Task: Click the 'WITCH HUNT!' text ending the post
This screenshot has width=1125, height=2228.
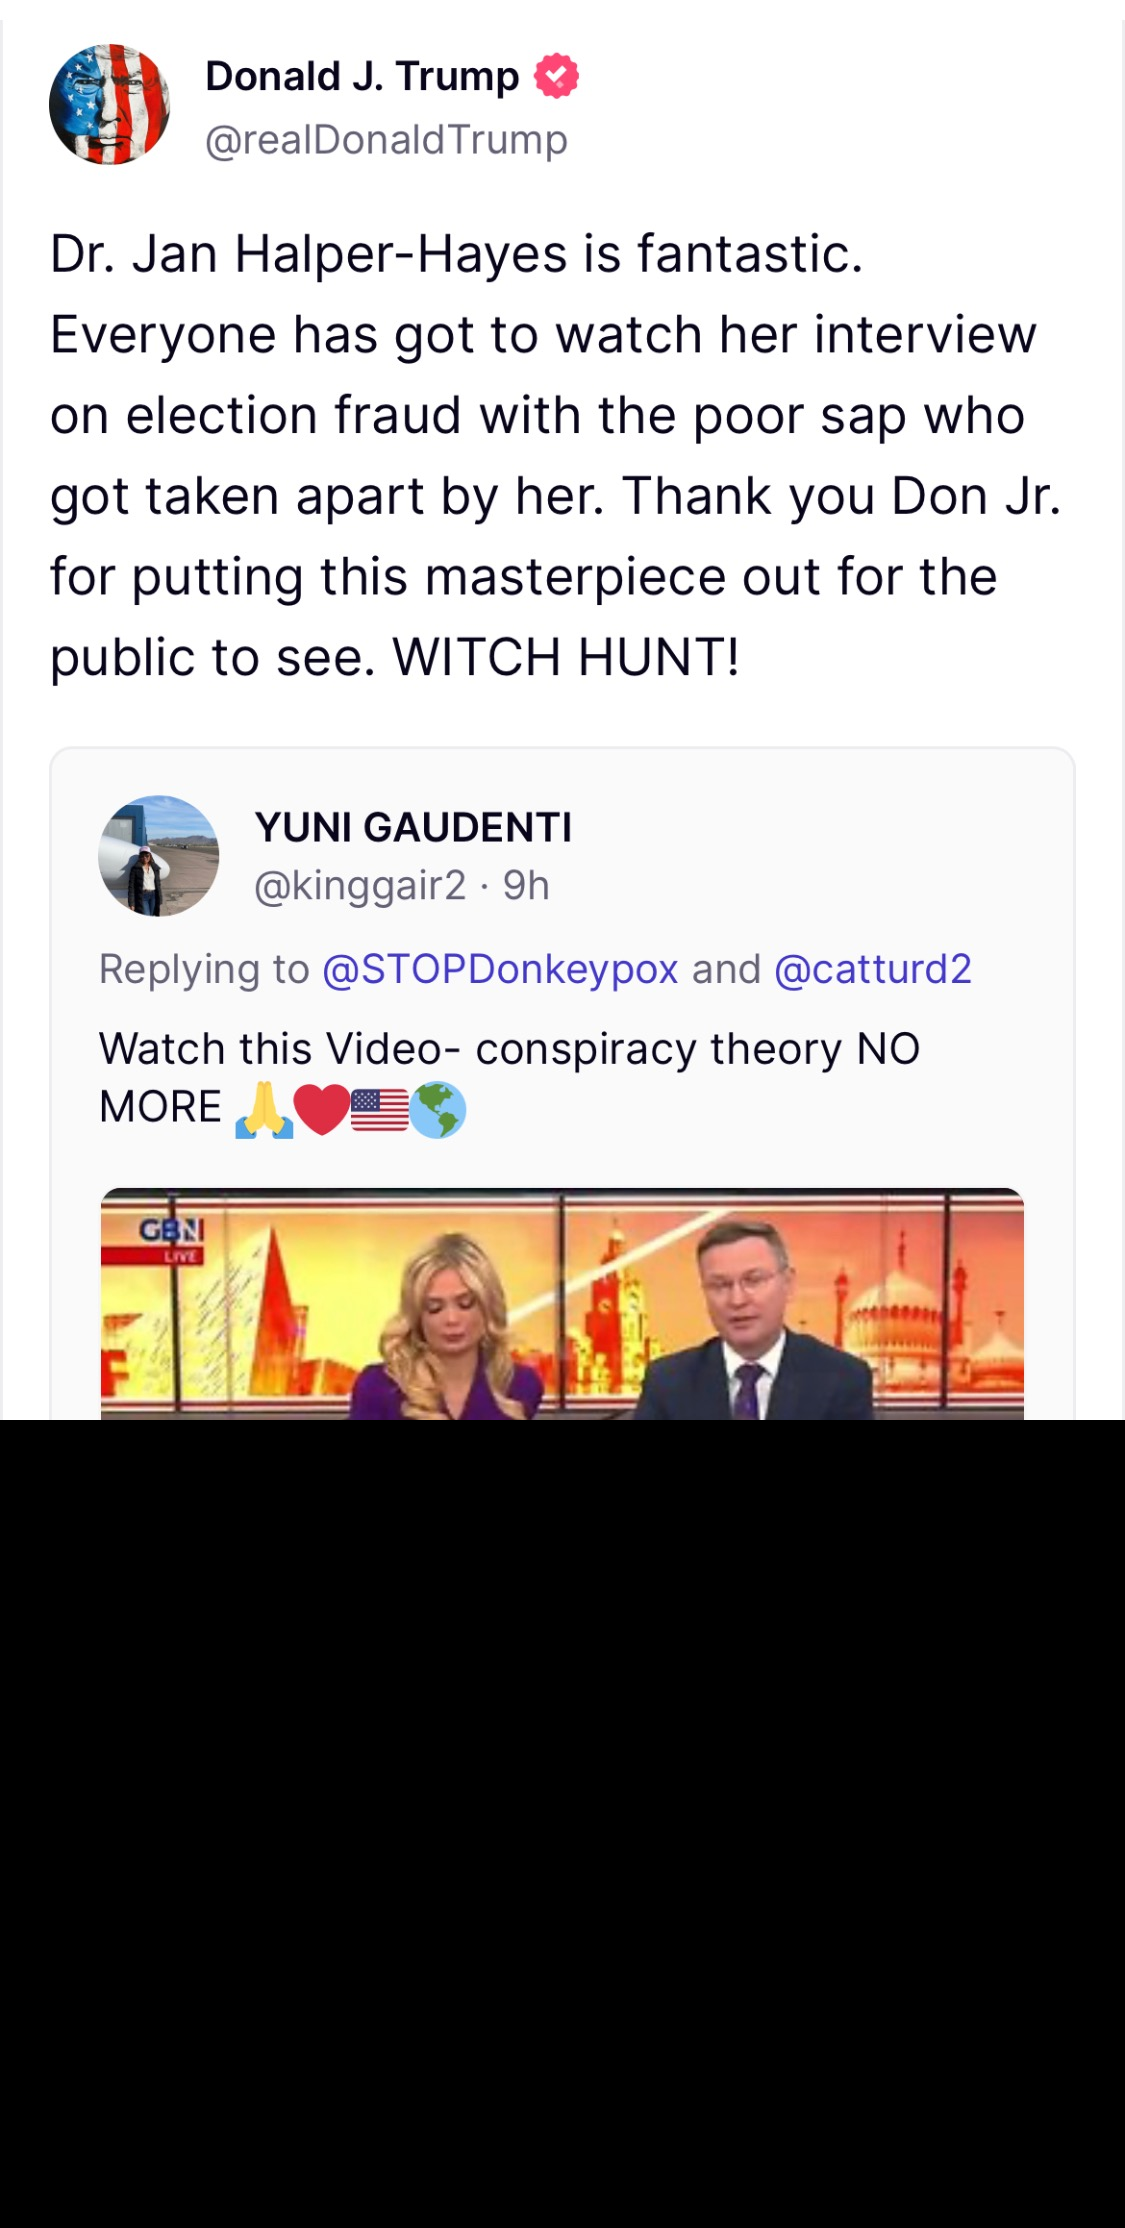Action: point(566,658)
